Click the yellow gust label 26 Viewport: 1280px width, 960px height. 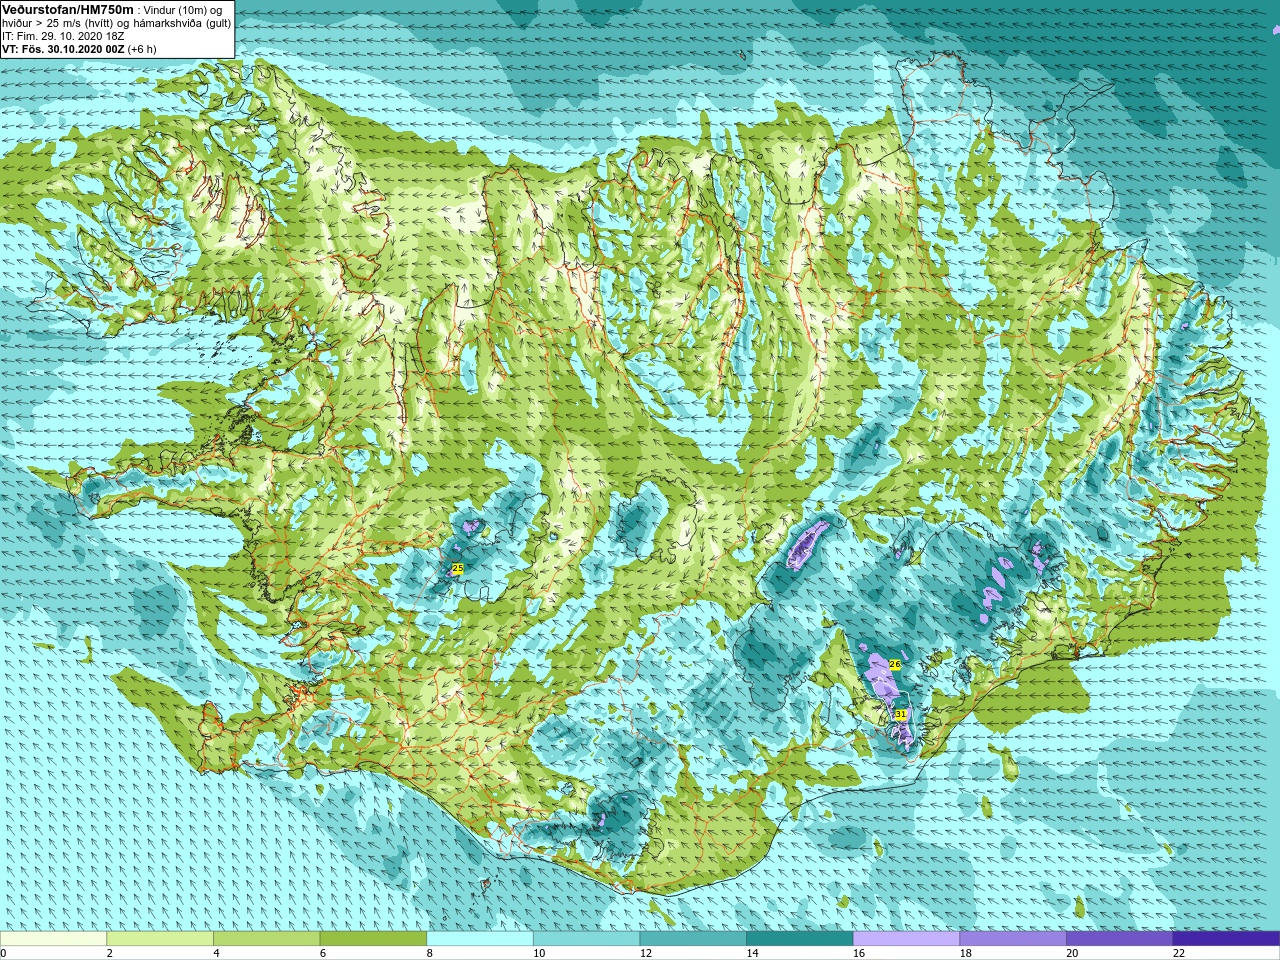[x=895, y=664]
